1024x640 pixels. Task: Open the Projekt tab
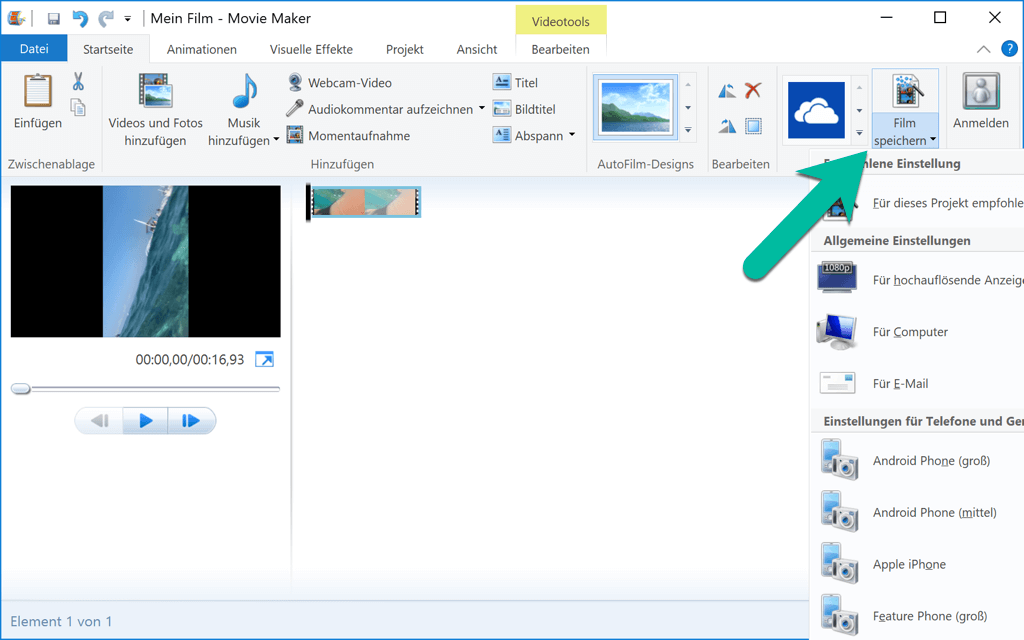click(x=405, y=50)
